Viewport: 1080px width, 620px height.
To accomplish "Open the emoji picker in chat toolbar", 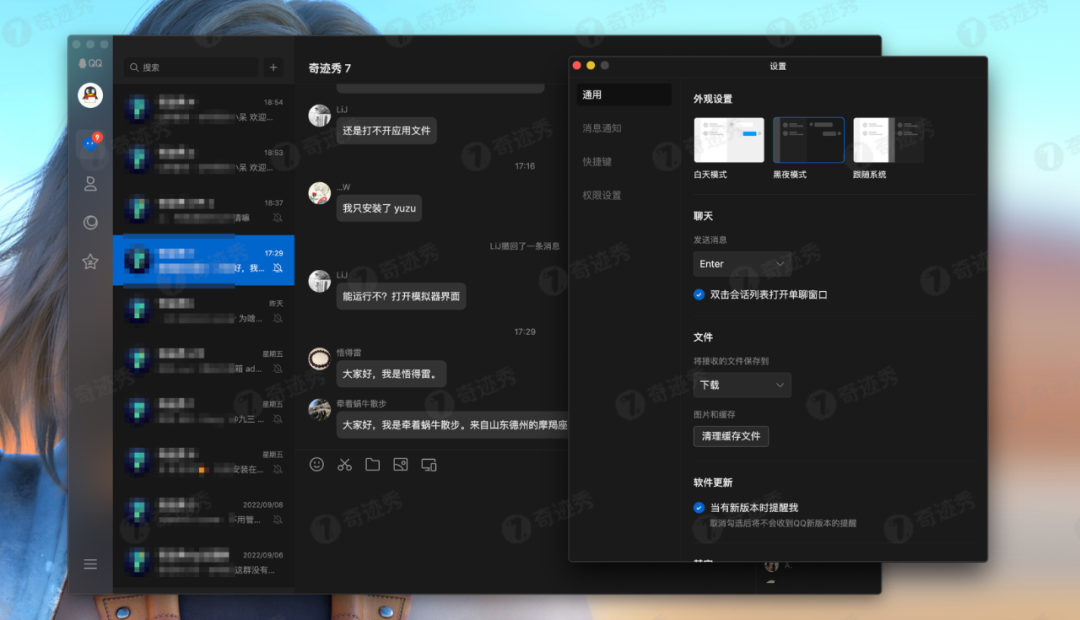I will point(317,464).
